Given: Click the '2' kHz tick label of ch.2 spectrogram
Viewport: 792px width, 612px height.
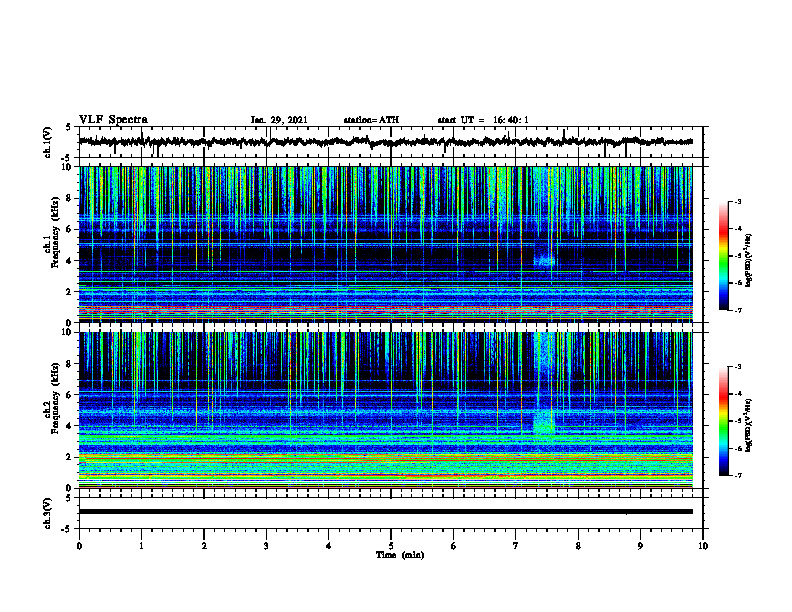Looking at the screenshot, I should [70, 457].
